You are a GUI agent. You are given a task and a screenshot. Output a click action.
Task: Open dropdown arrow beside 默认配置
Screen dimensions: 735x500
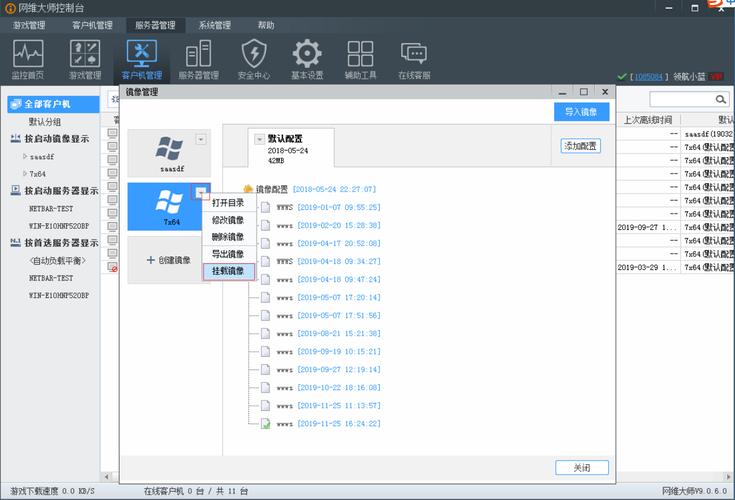[259, 139]
